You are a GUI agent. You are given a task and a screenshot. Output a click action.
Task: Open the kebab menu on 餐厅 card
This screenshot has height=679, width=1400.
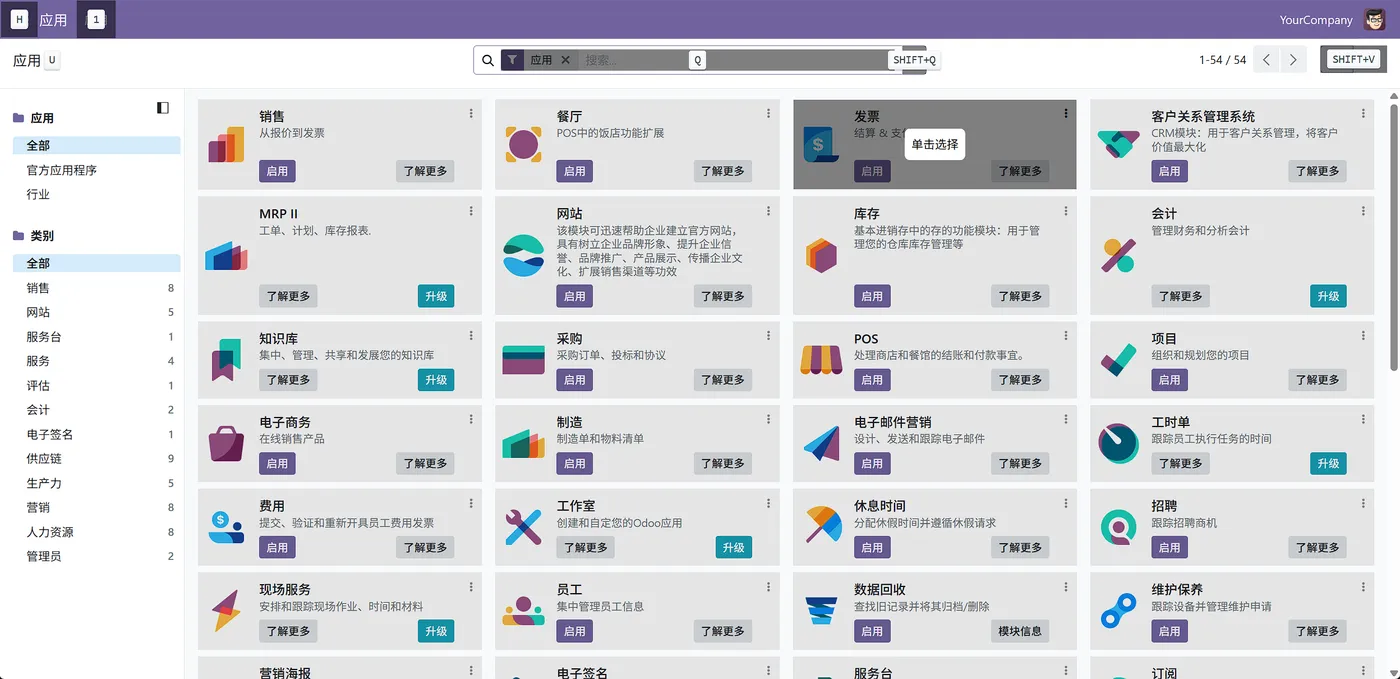[x=768, y=114]
